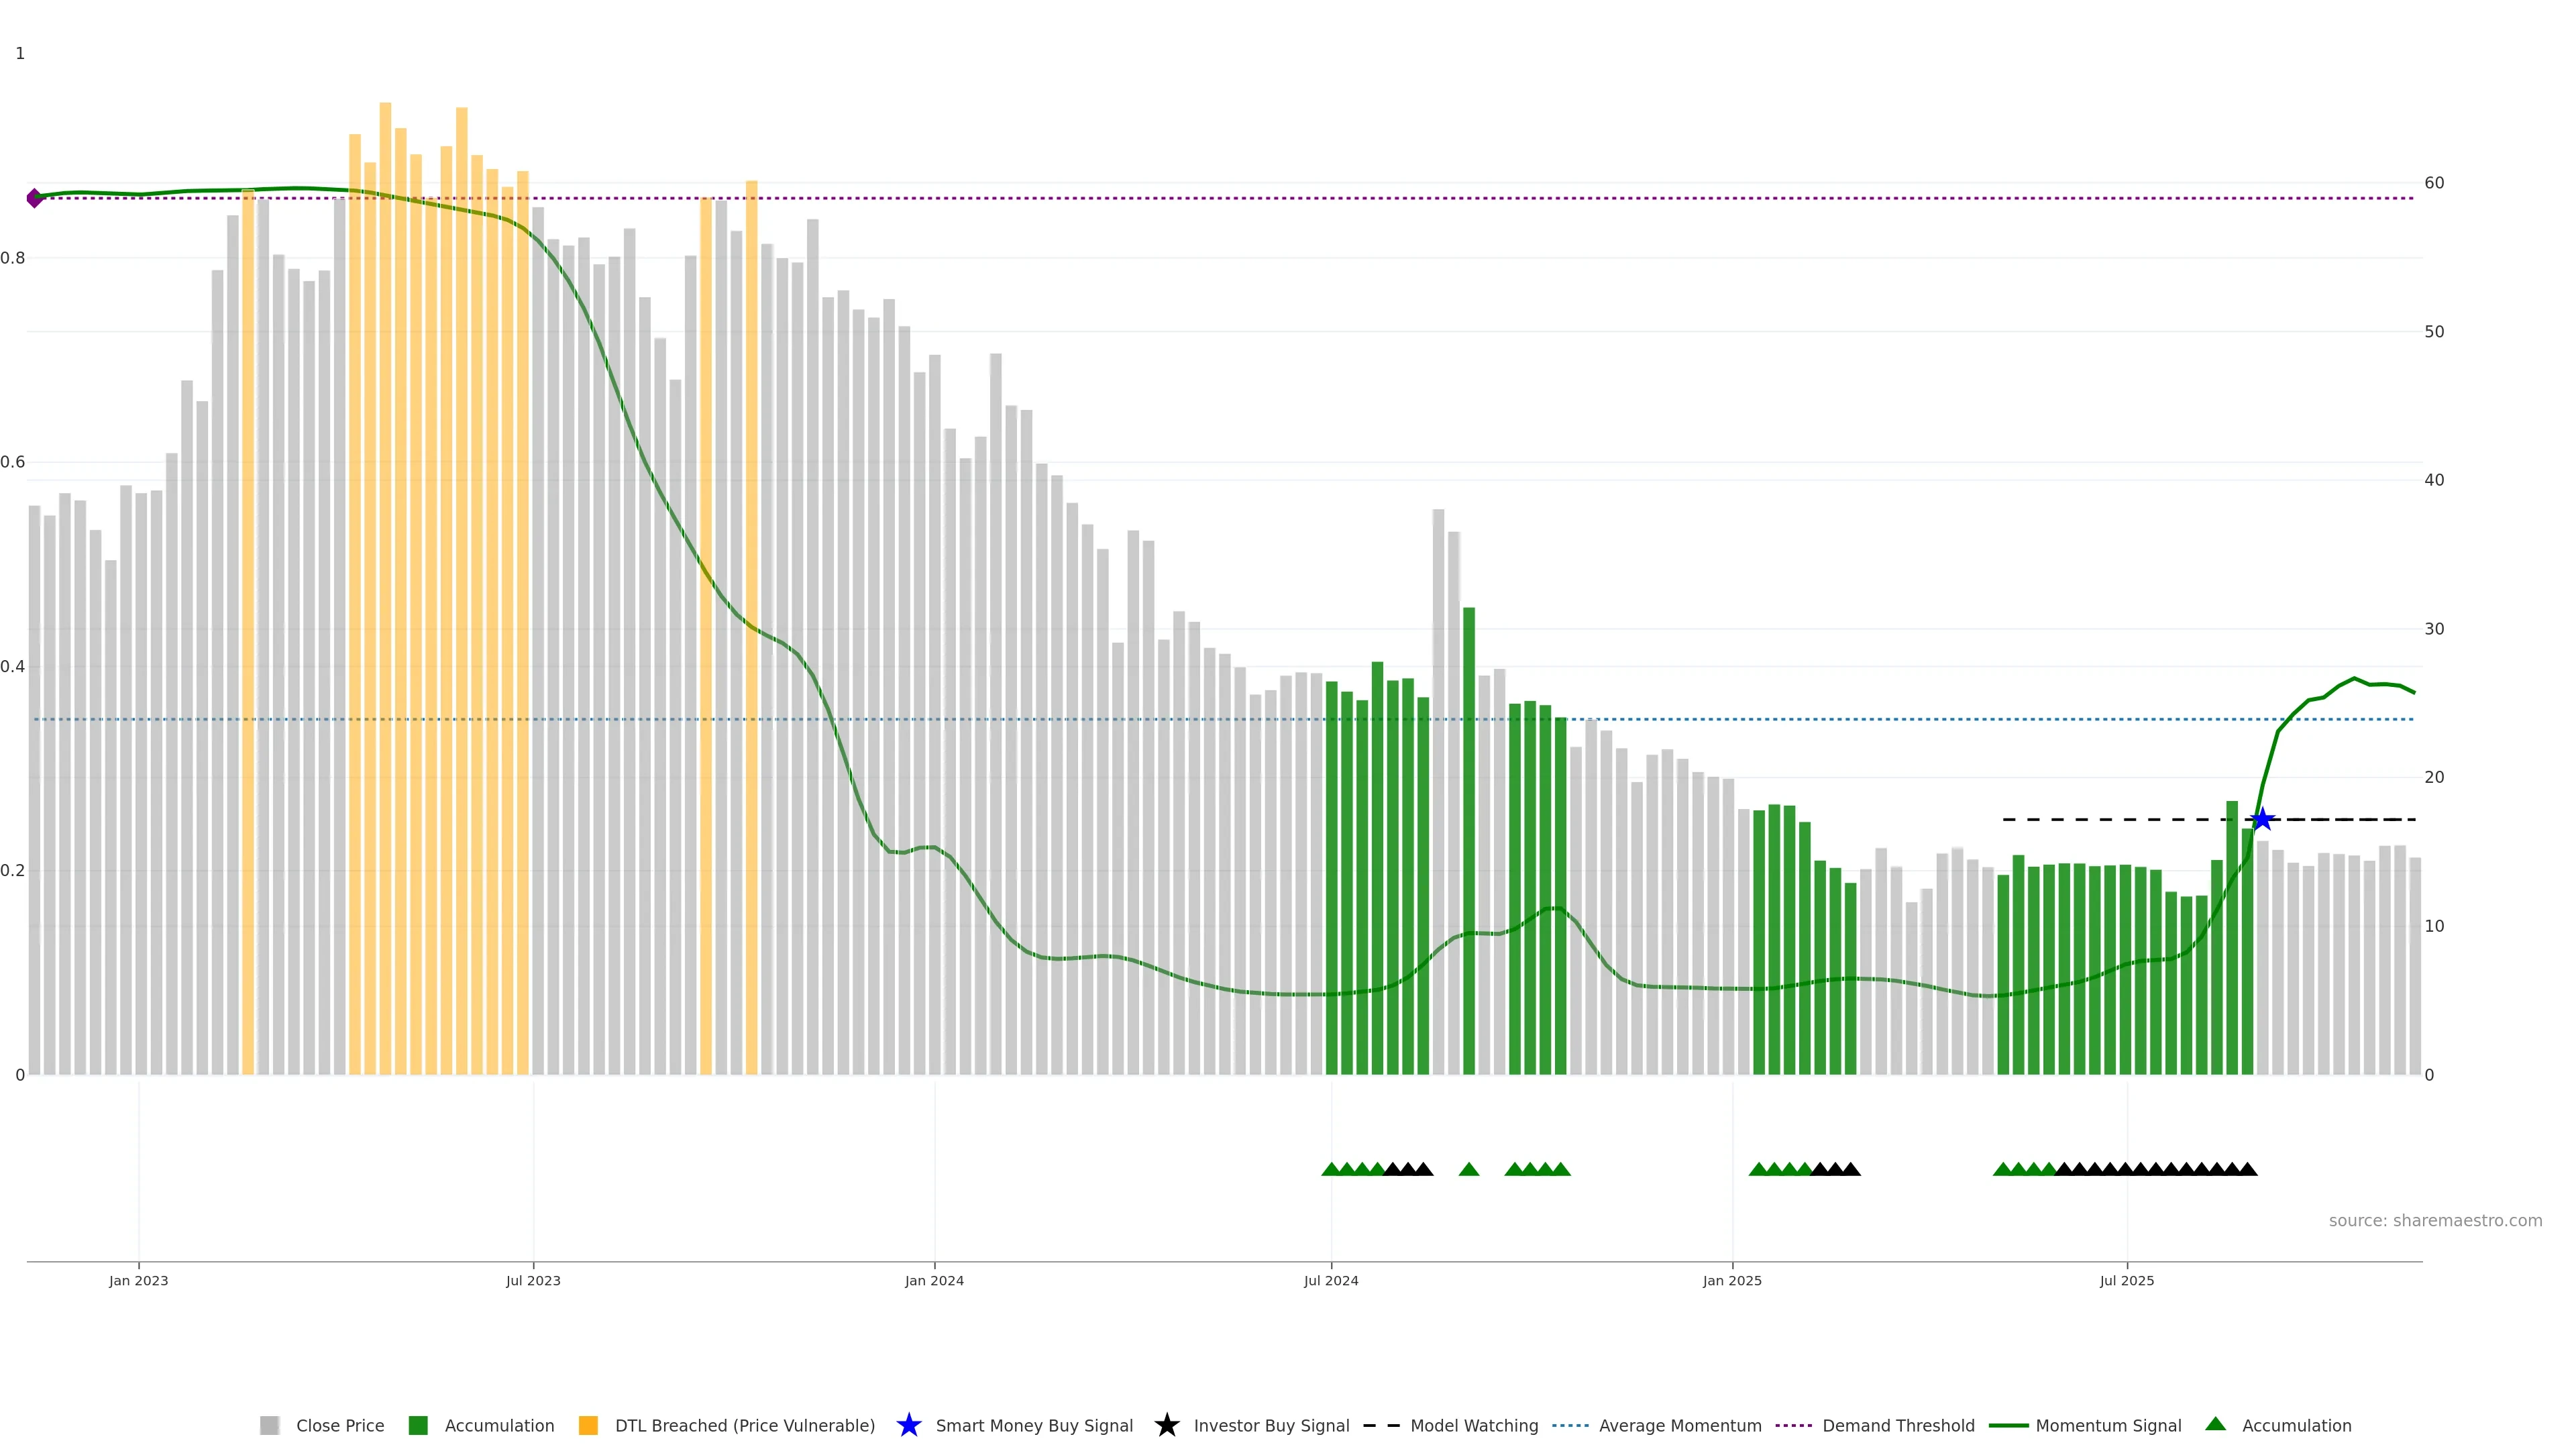2576x1449 pixels.
Task: Click the Jul 2025 axis label
Action: (x=2126, y=1280)
